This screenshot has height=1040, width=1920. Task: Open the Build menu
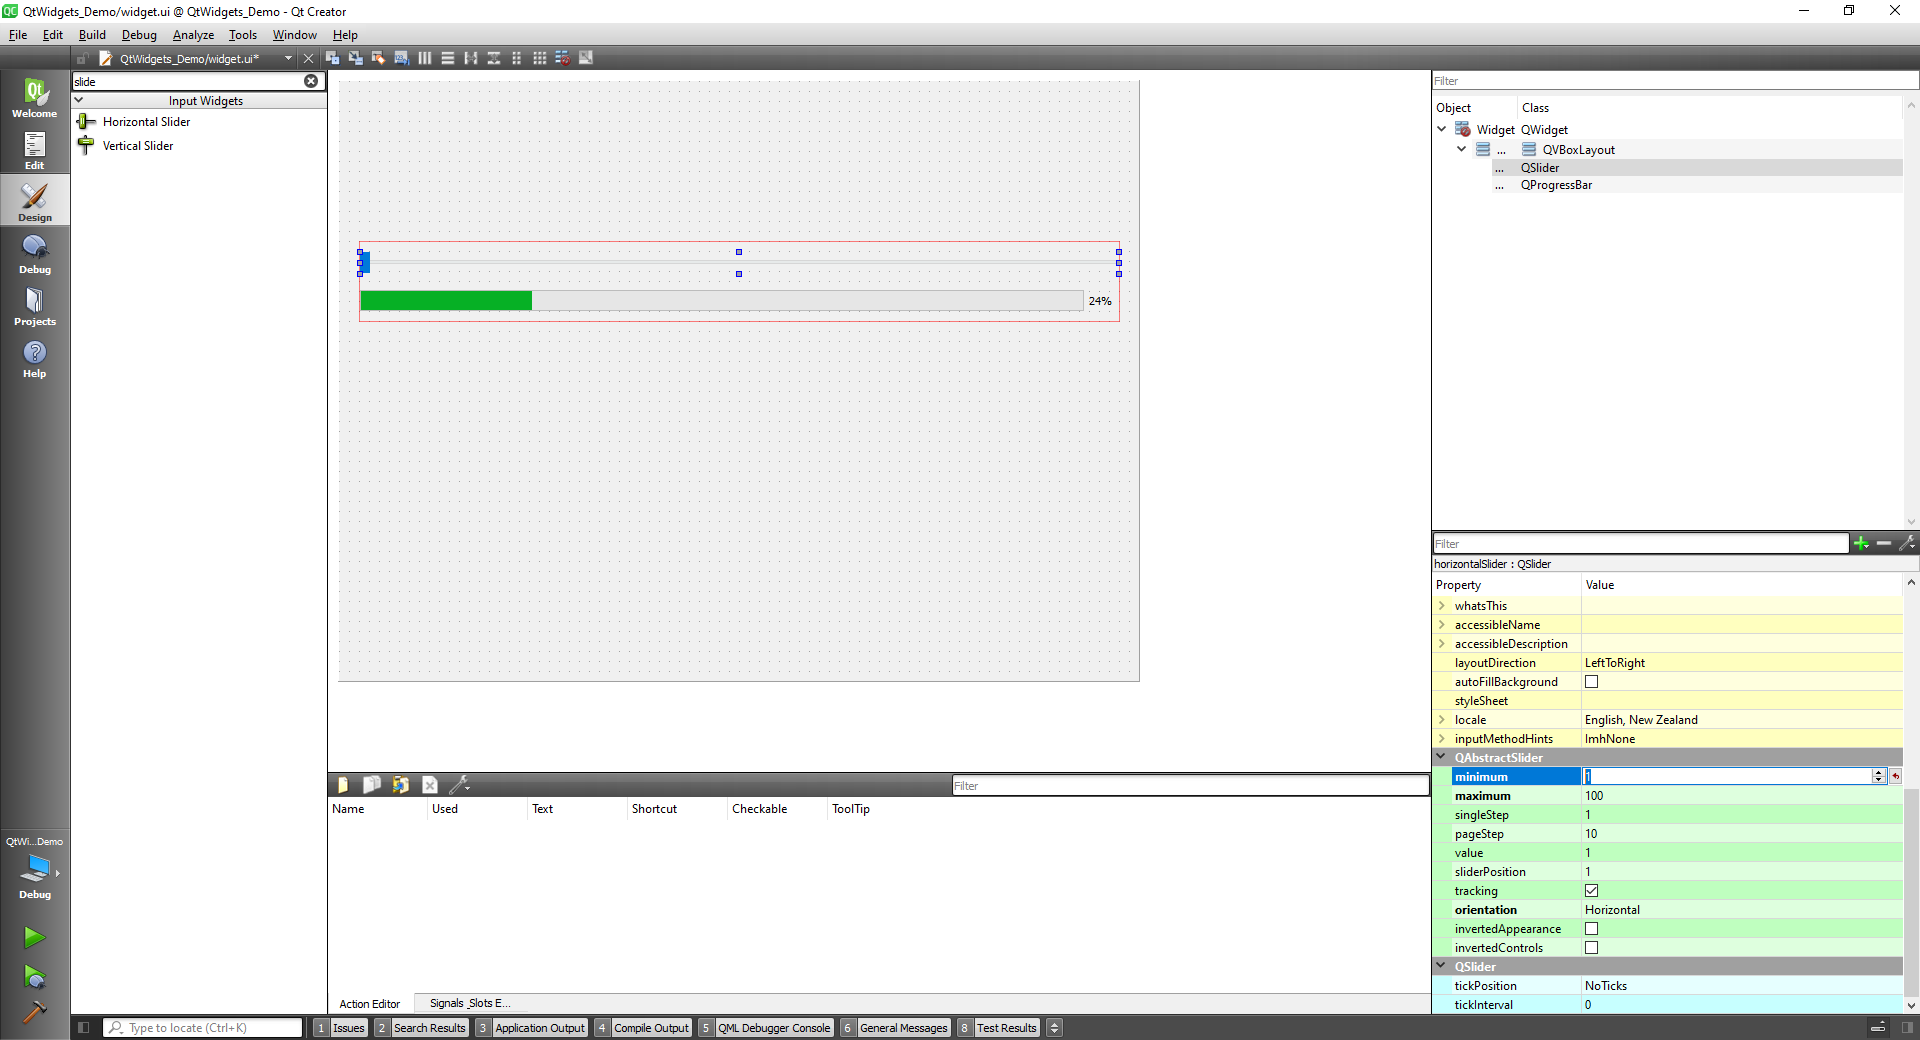click(x=92, y=35)
